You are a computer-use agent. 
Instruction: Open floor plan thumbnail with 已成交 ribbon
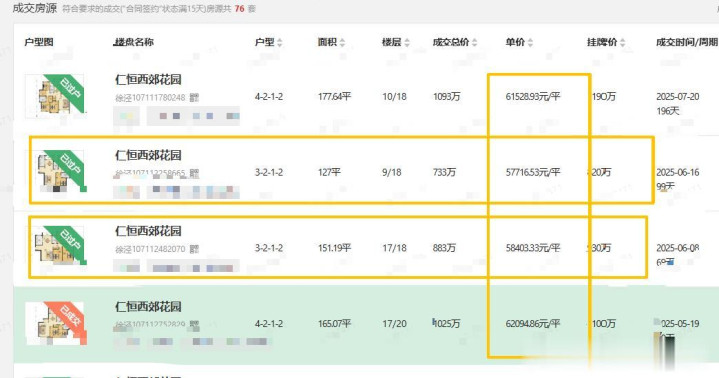point(55,323)
